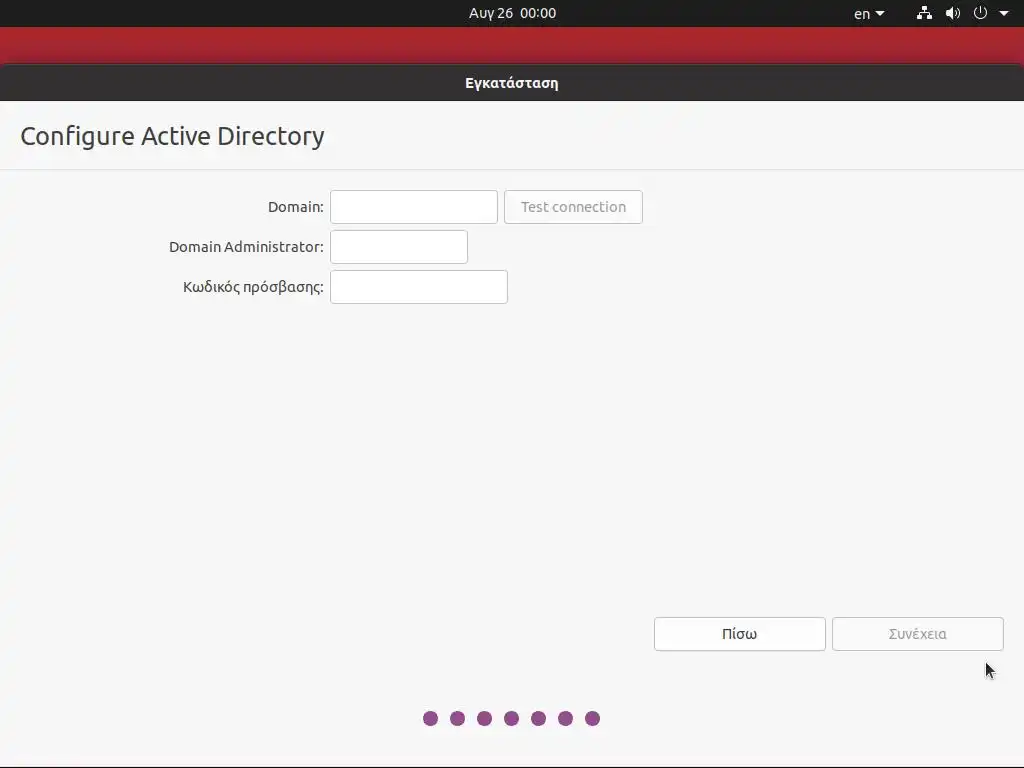The height and width of the screenshot is (768, 1024).
Task: Open the clock showing Αυγ 26 00:00
Action: 513,13
